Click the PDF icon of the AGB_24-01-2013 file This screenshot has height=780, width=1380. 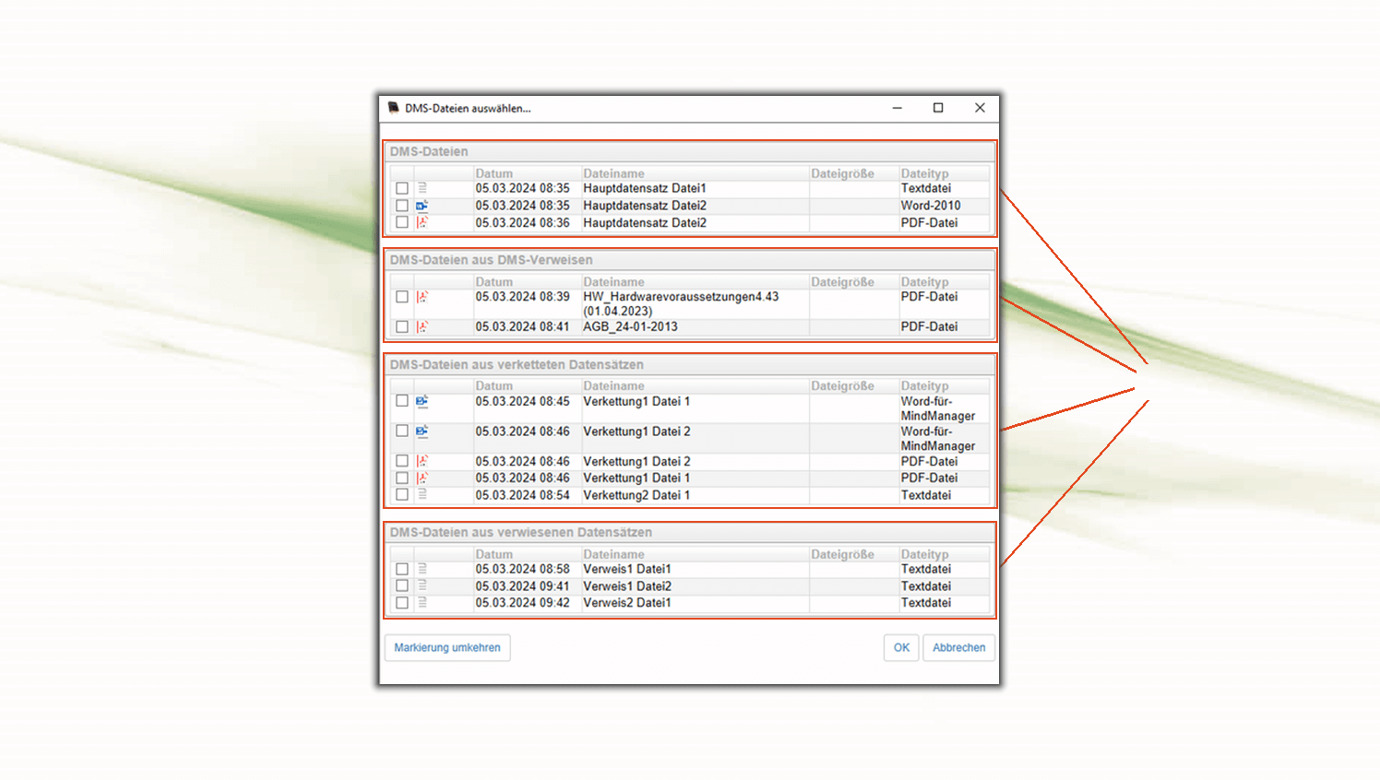(x=422, y=327)
